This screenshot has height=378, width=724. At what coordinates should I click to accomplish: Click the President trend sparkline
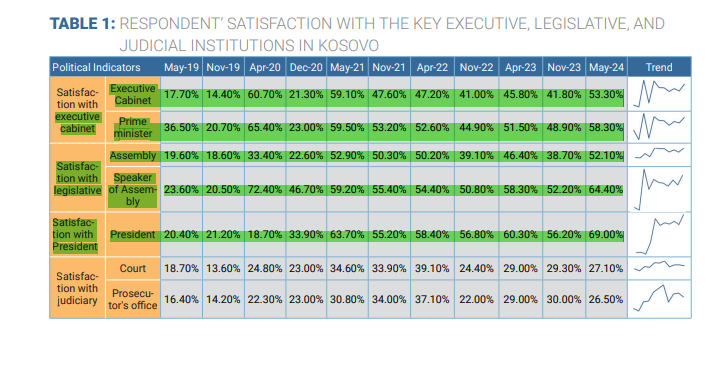(660, 234)
